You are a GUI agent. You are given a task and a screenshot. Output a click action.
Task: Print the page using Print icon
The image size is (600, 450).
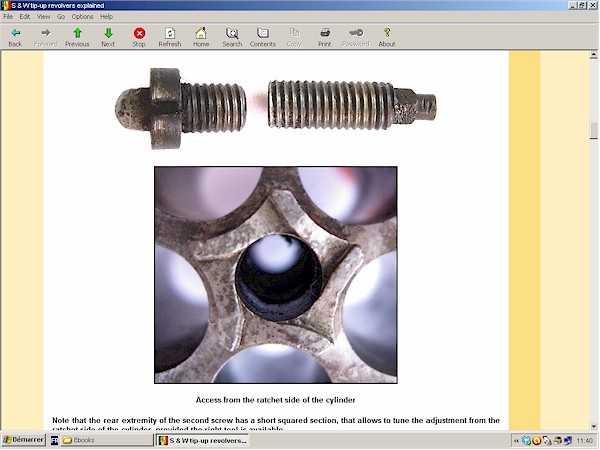point(325,33)
